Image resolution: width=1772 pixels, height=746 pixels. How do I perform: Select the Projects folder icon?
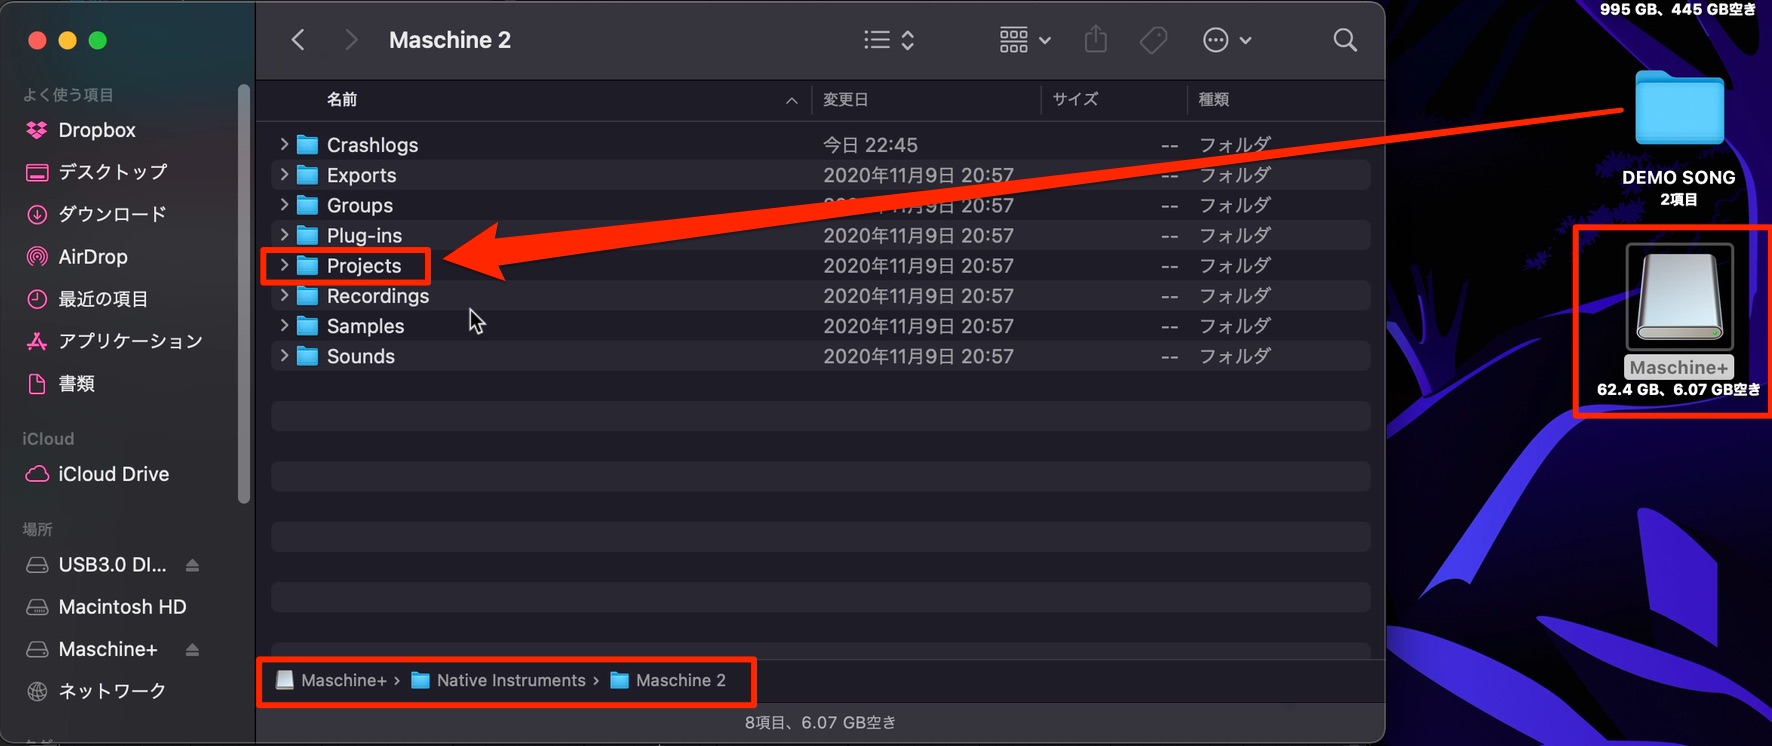point(308,265)
